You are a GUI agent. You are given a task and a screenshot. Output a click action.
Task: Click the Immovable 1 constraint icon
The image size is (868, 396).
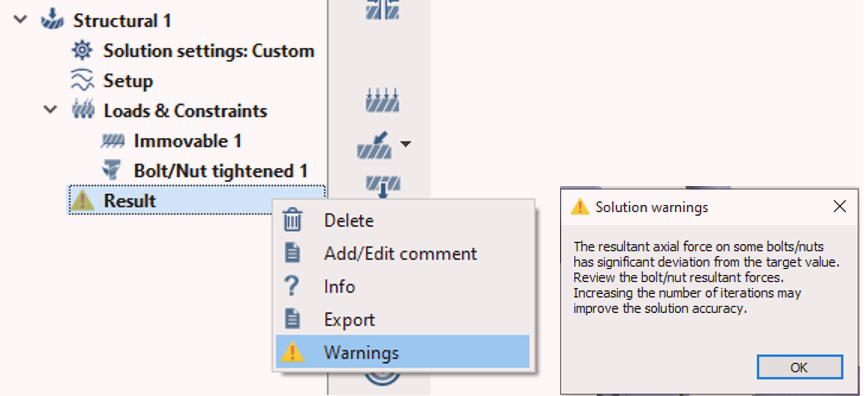(112, 141)
